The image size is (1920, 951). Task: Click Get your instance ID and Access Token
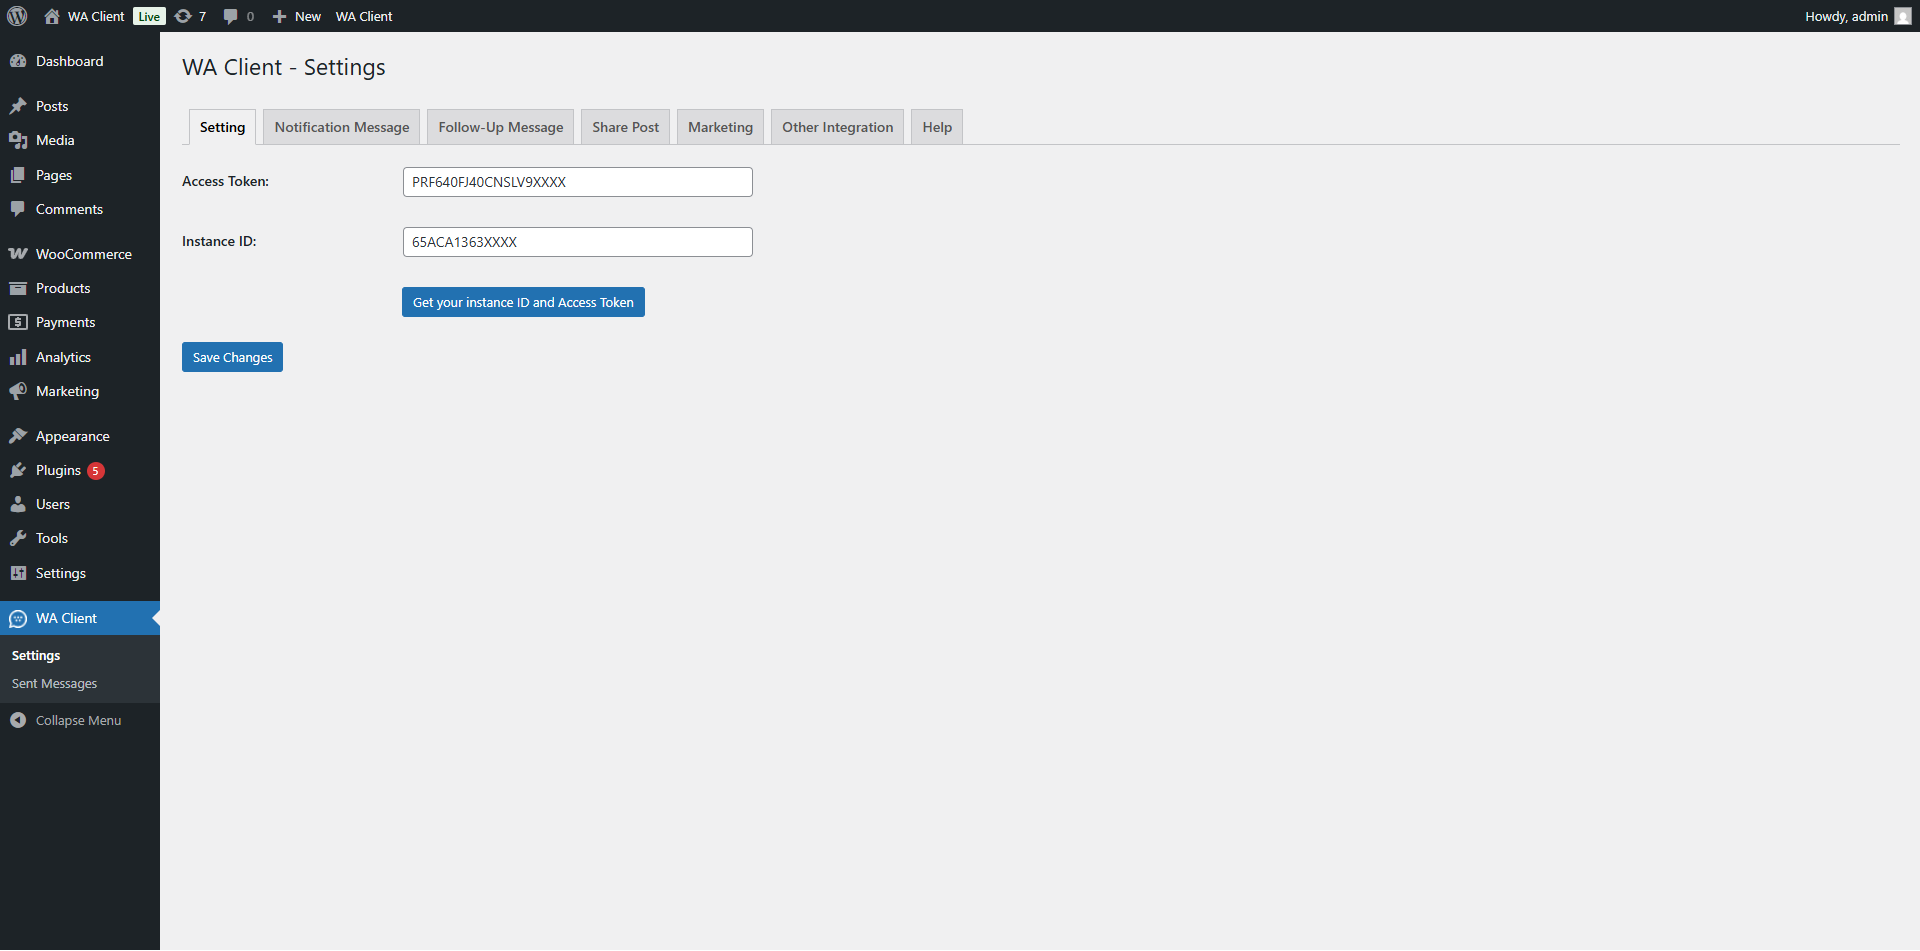click(523, 302)
